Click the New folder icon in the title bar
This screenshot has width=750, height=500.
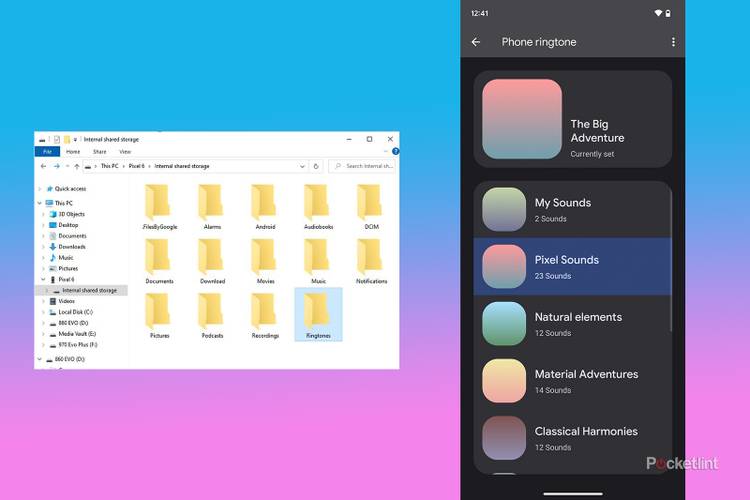coord(66,139)
